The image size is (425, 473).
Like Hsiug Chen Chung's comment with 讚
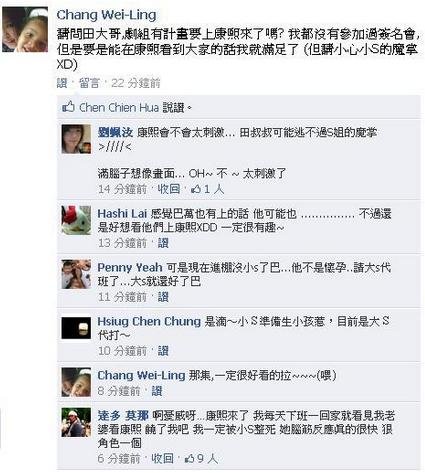click(163, 351)
